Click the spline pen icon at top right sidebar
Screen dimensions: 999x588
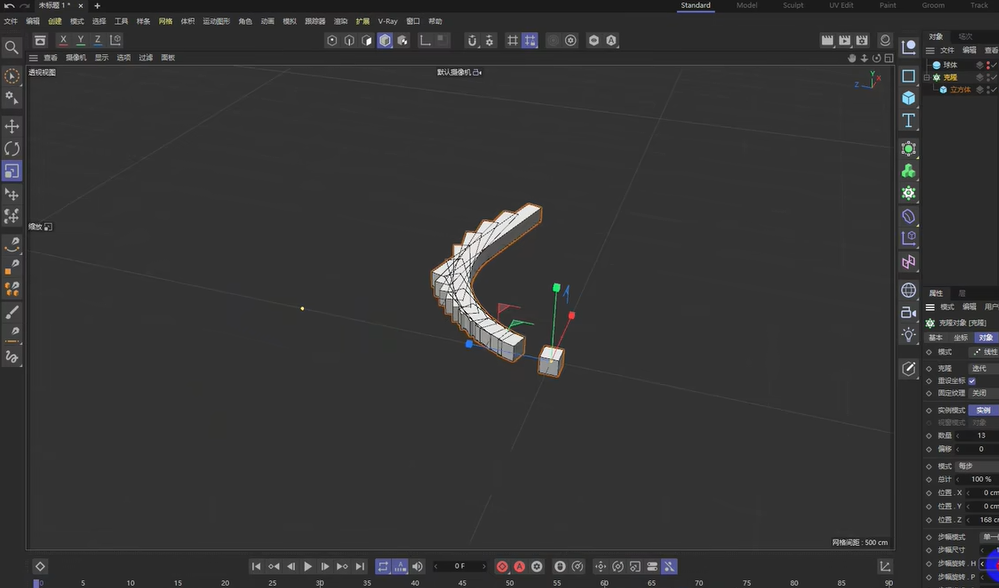(908, 47)
